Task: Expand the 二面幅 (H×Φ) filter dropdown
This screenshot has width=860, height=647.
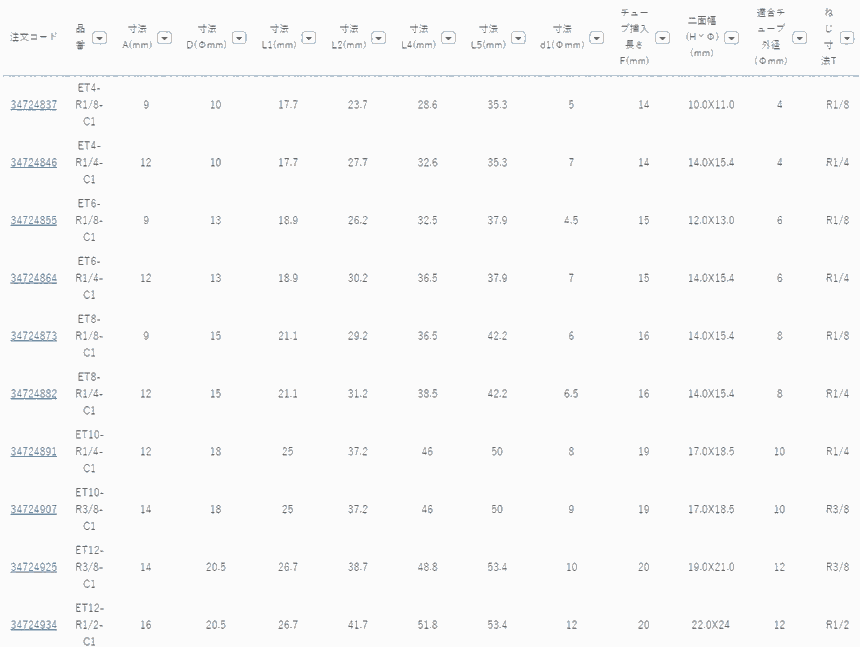Action: click(x=732, y=38)
